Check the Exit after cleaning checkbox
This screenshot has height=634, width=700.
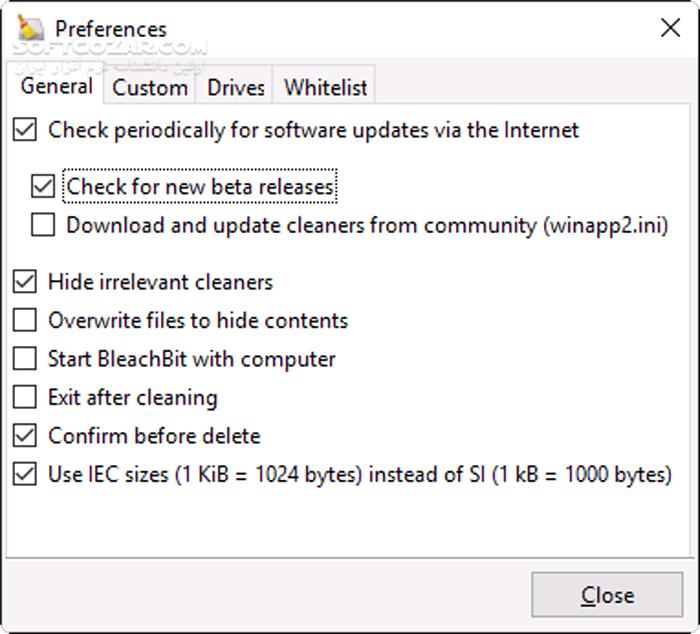(x=25, y=398)
